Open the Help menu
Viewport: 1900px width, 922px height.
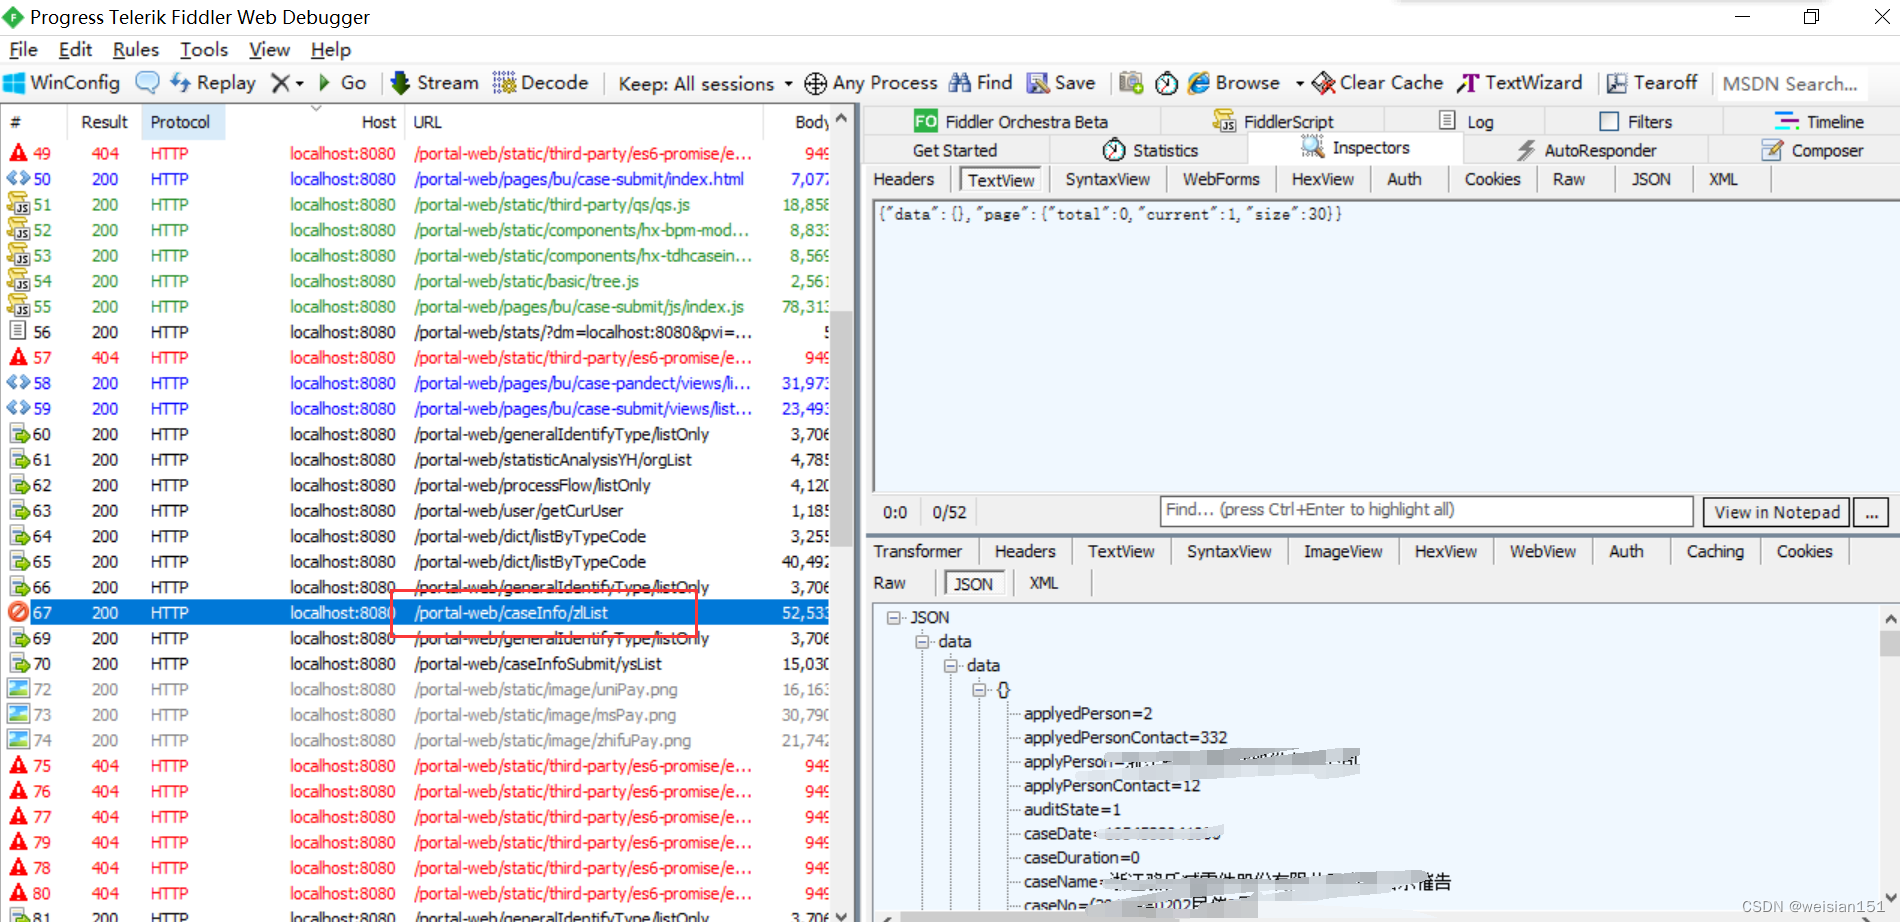click(x=330, y=49)
